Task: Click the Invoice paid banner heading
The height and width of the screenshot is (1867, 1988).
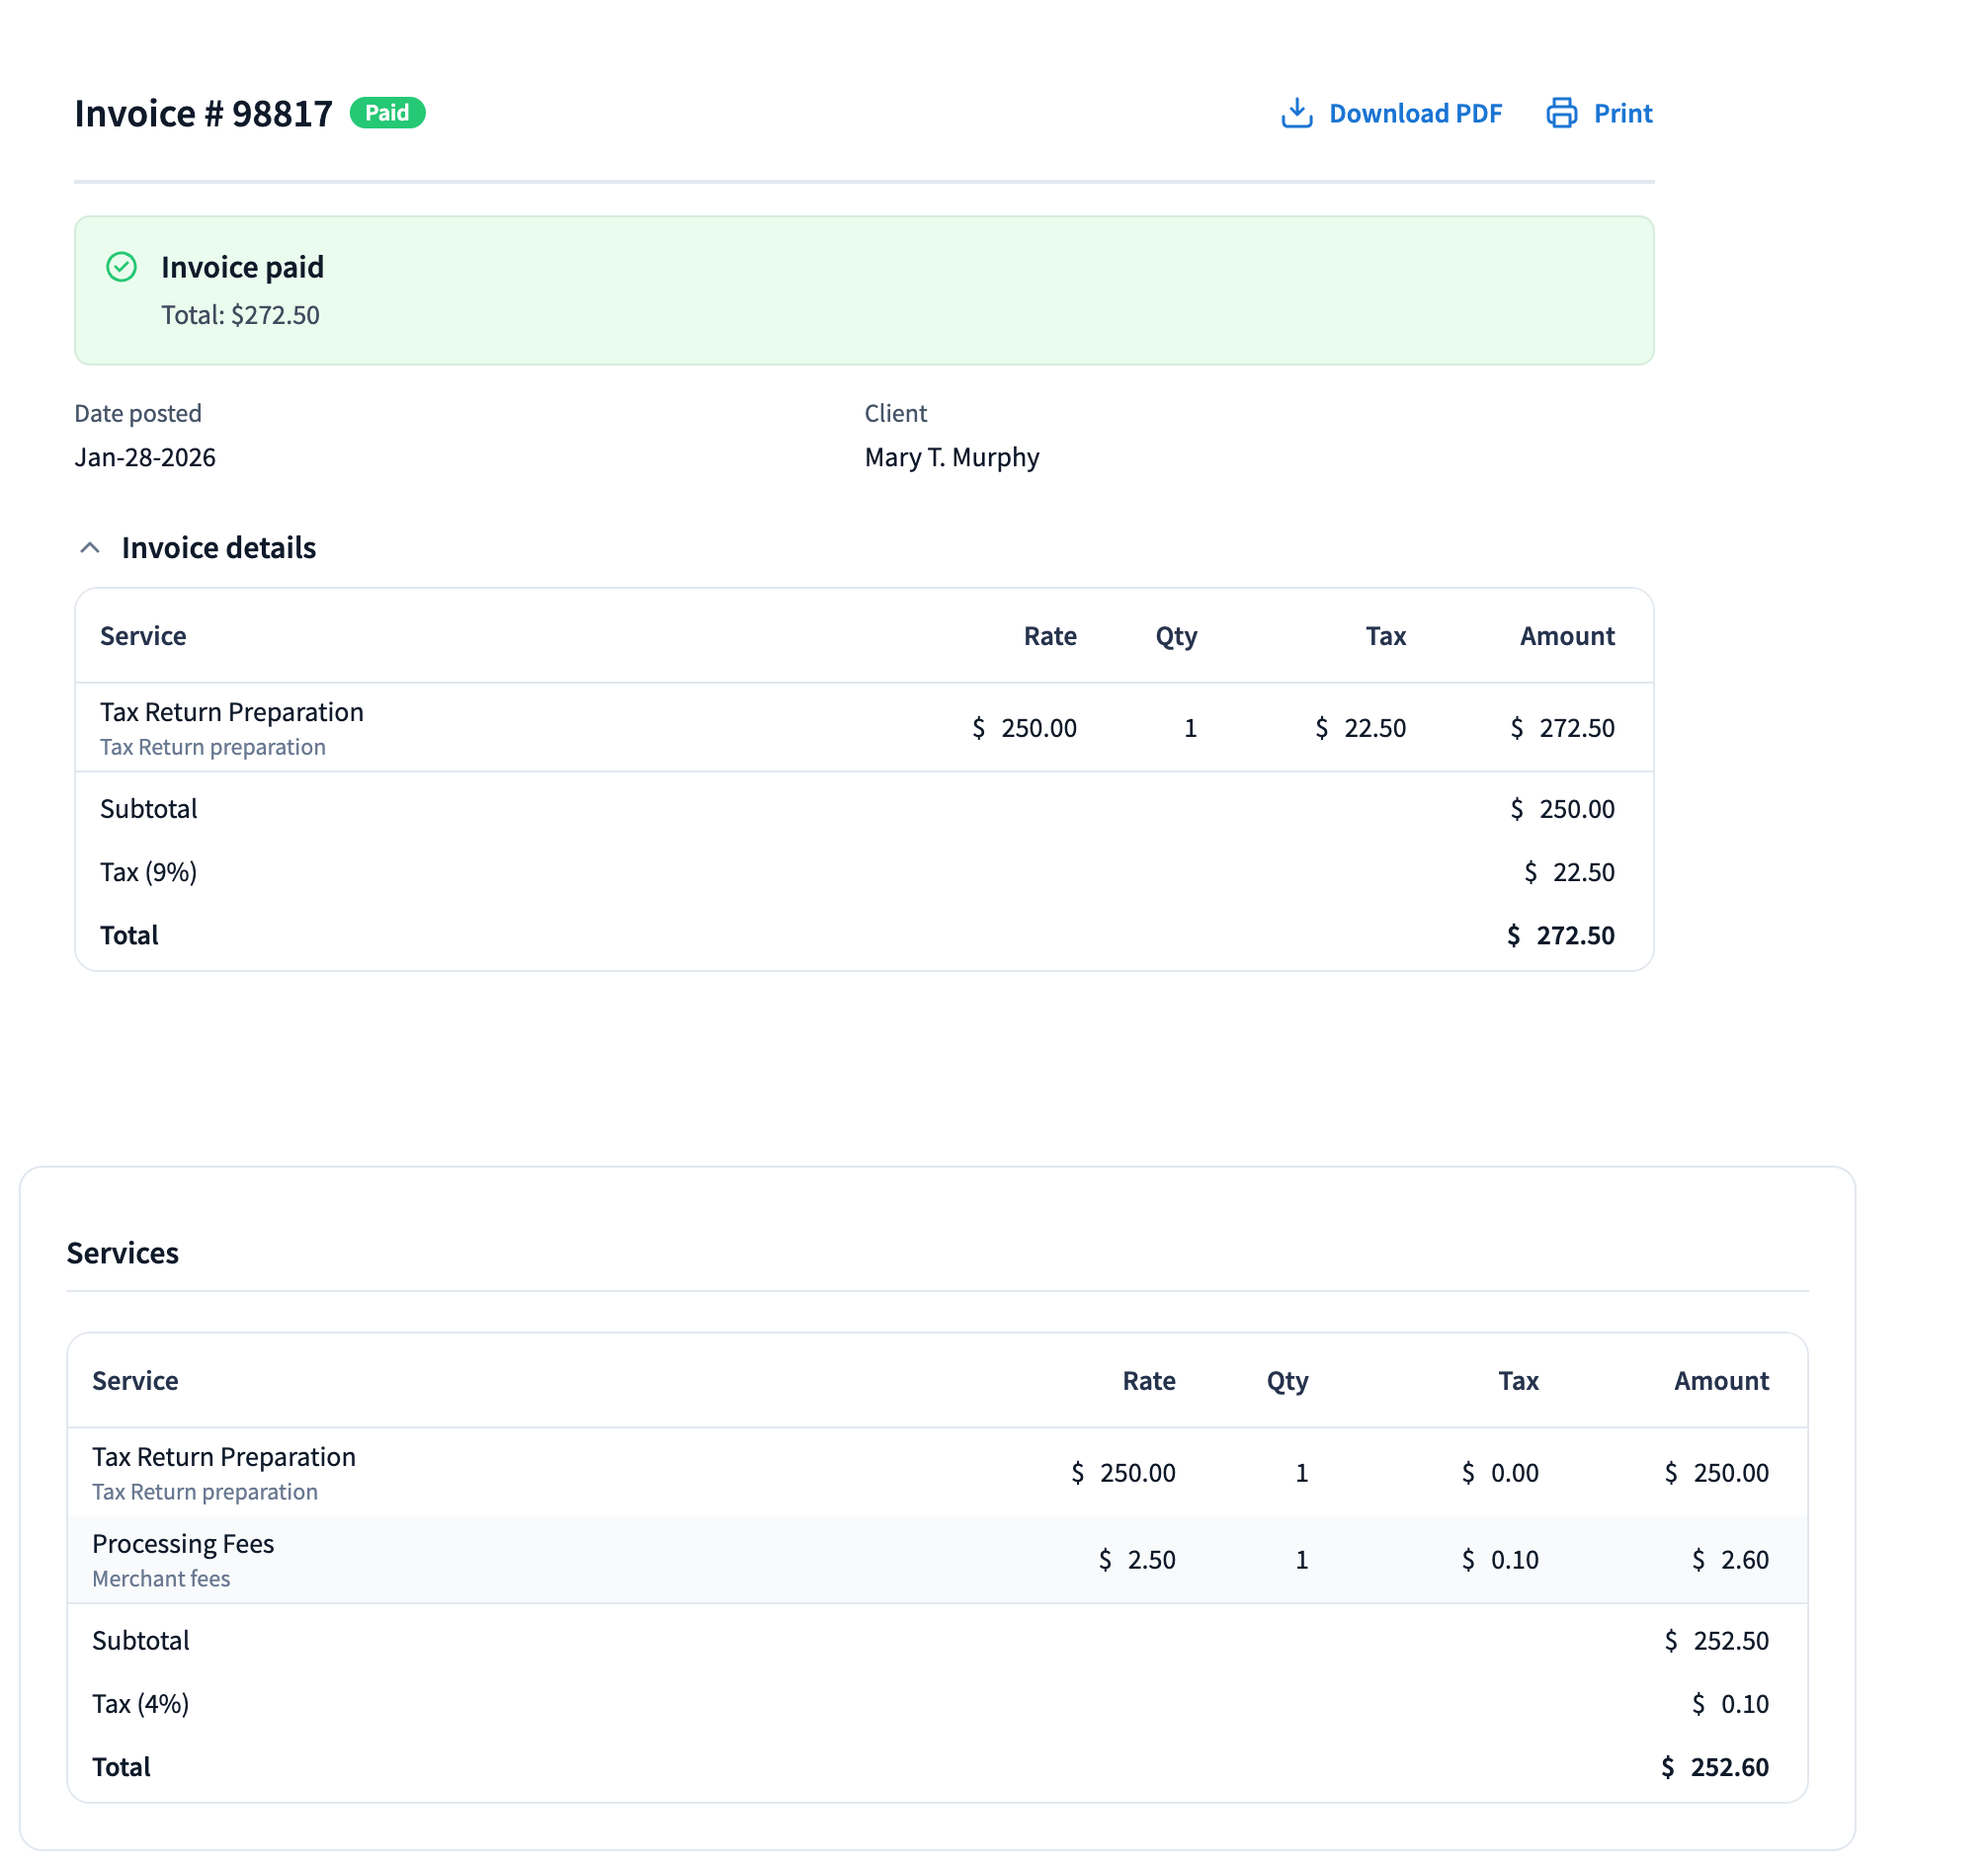Action: tap(242, 267)
